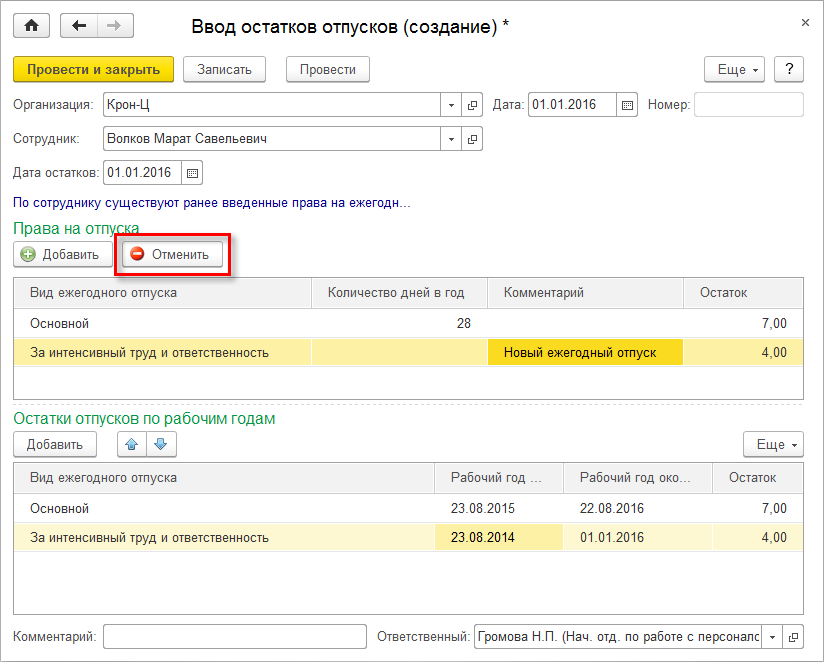Open the Организация record via its open icon
Image resolution: width=824 pixels, height=662 pixels.
(473, 105)
